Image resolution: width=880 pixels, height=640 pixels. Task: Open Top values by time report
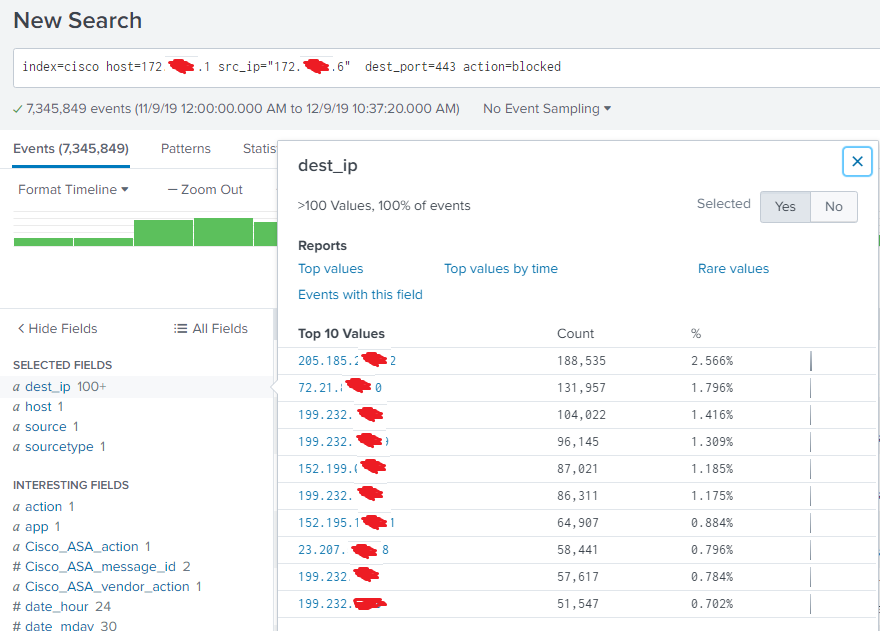[501, 268]
